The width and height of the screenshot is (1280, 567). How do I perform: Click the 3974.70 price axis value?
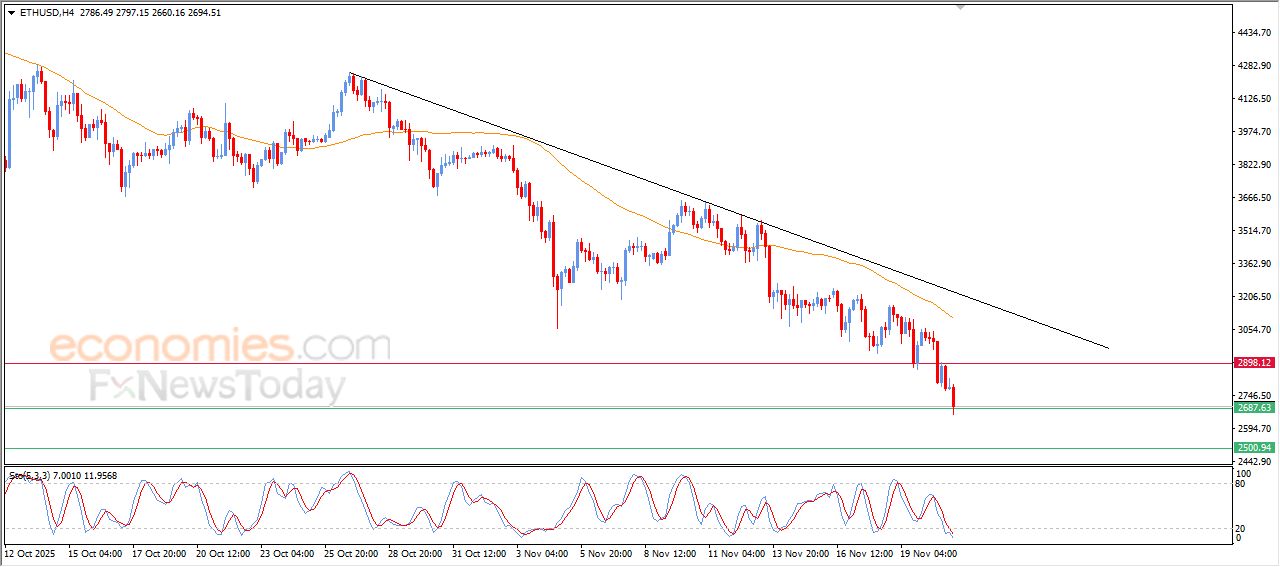tap(1253, 132)
